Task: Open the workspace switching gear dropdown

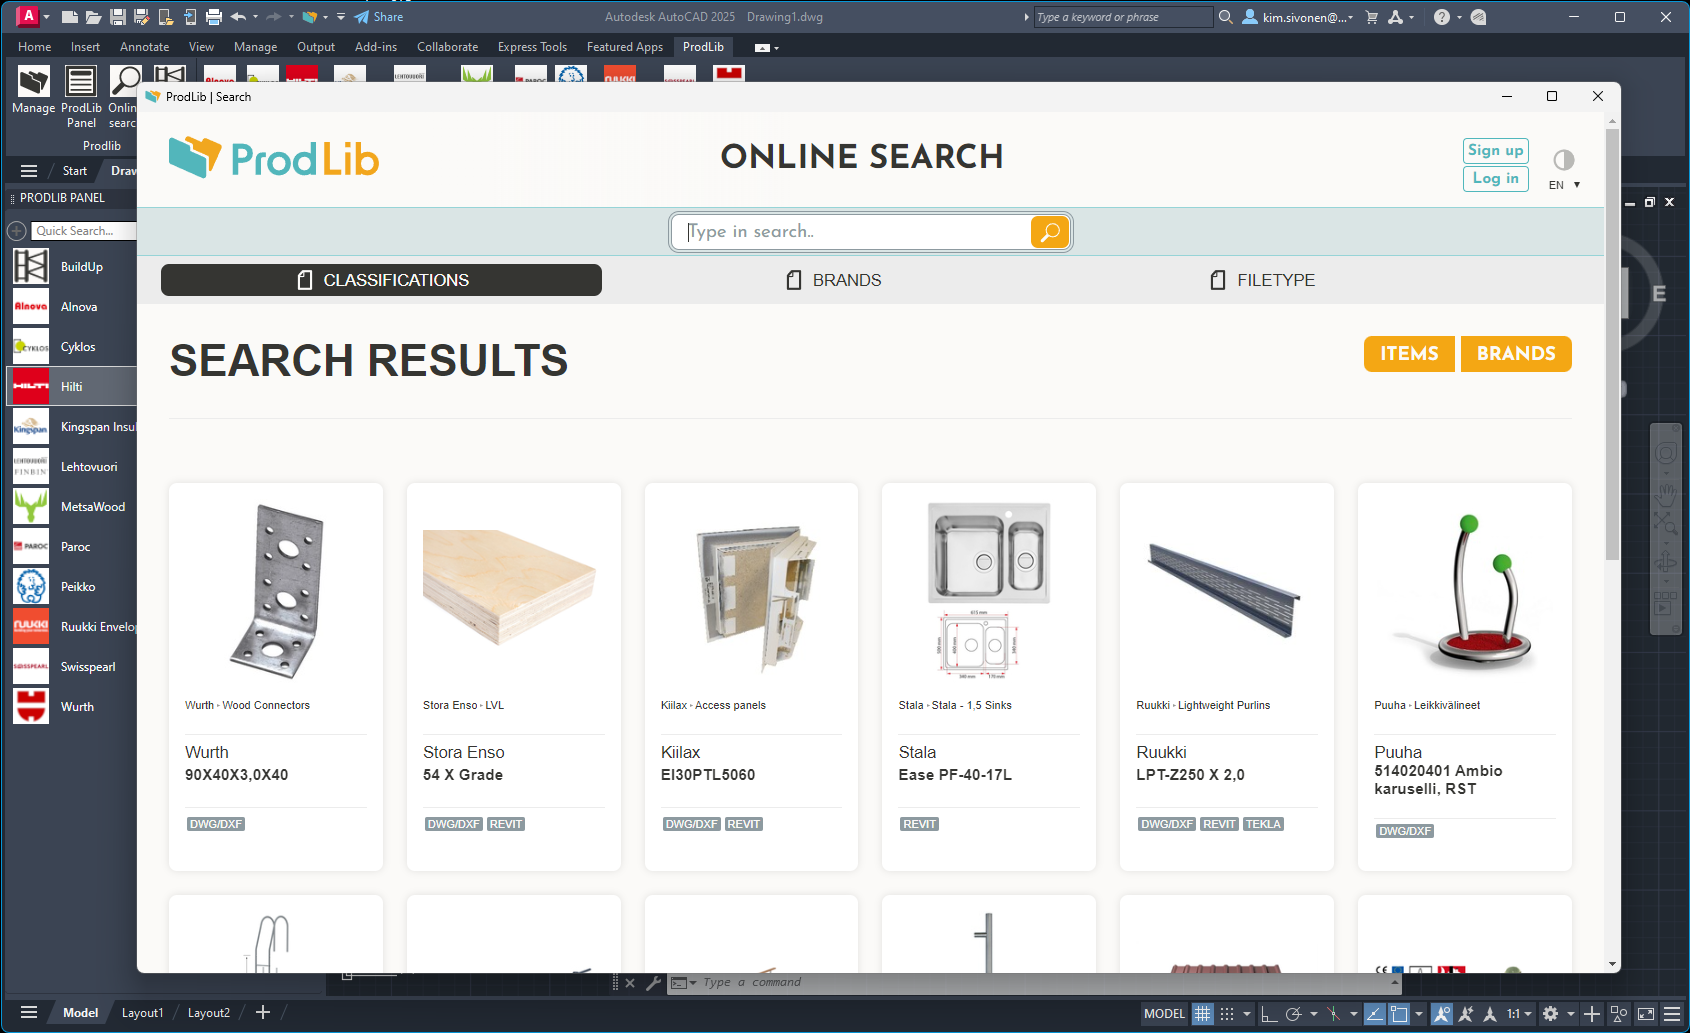Action: (x=1557, y=1014)
